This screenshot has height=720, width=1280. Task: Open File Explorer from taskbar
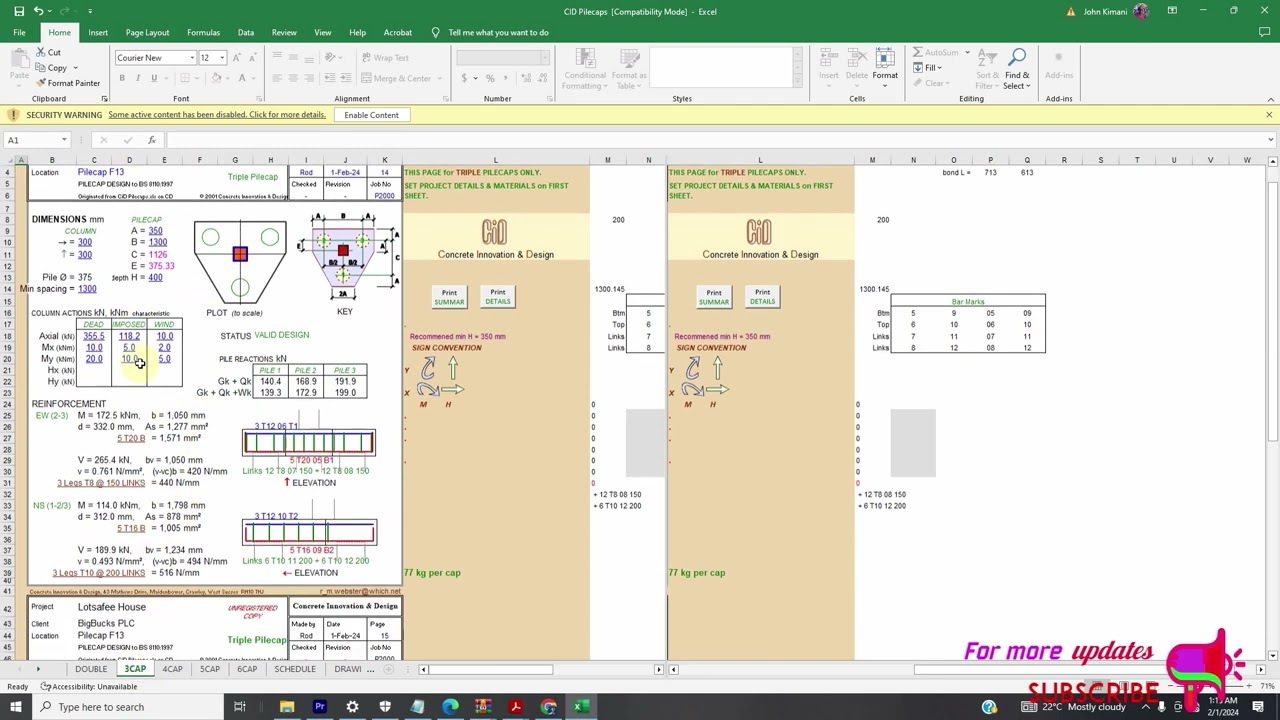[287, 707]
